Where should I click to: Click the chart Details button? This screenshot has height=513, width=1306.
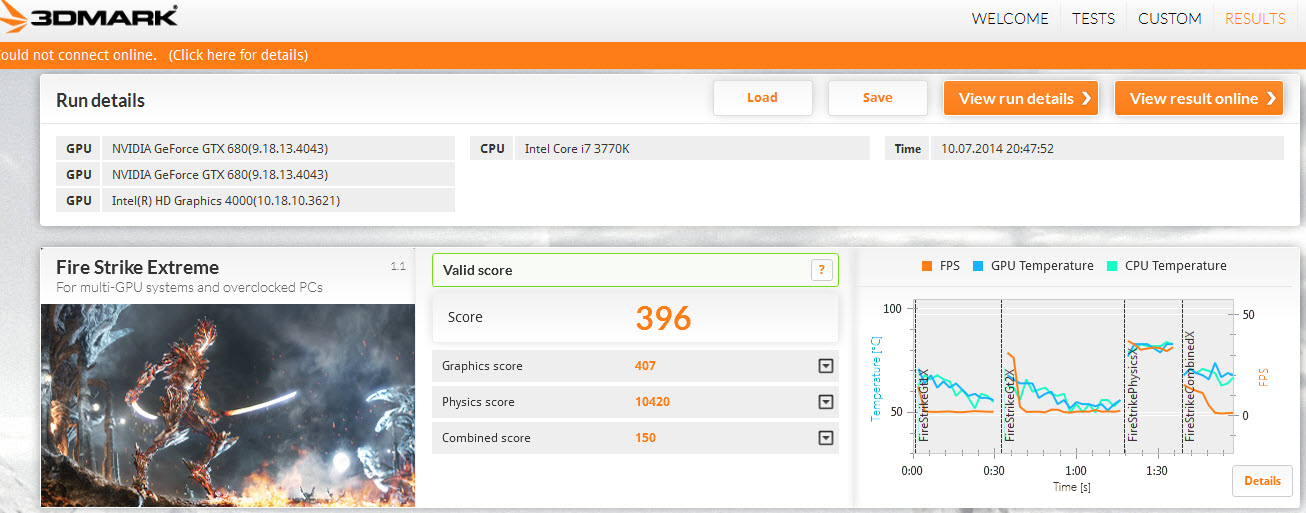(1262, 481)
